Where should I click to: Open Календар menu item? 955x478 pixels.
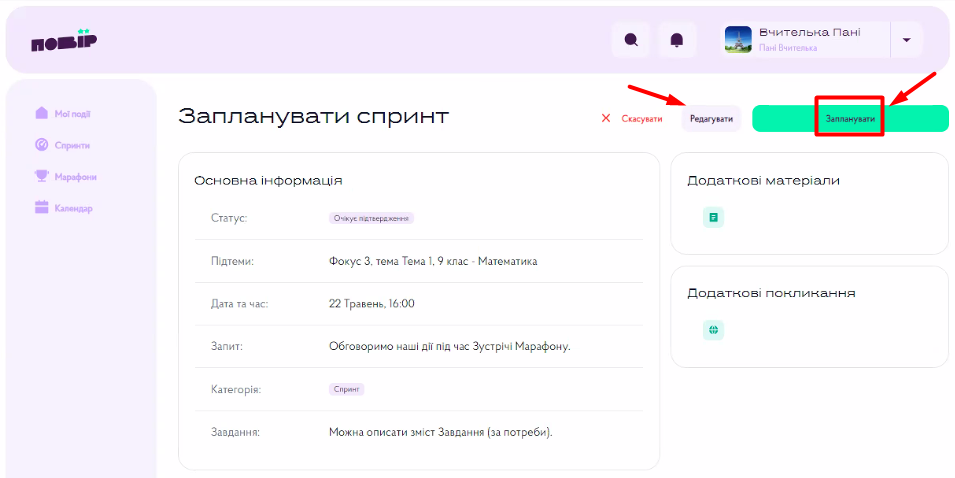point(74,208)
